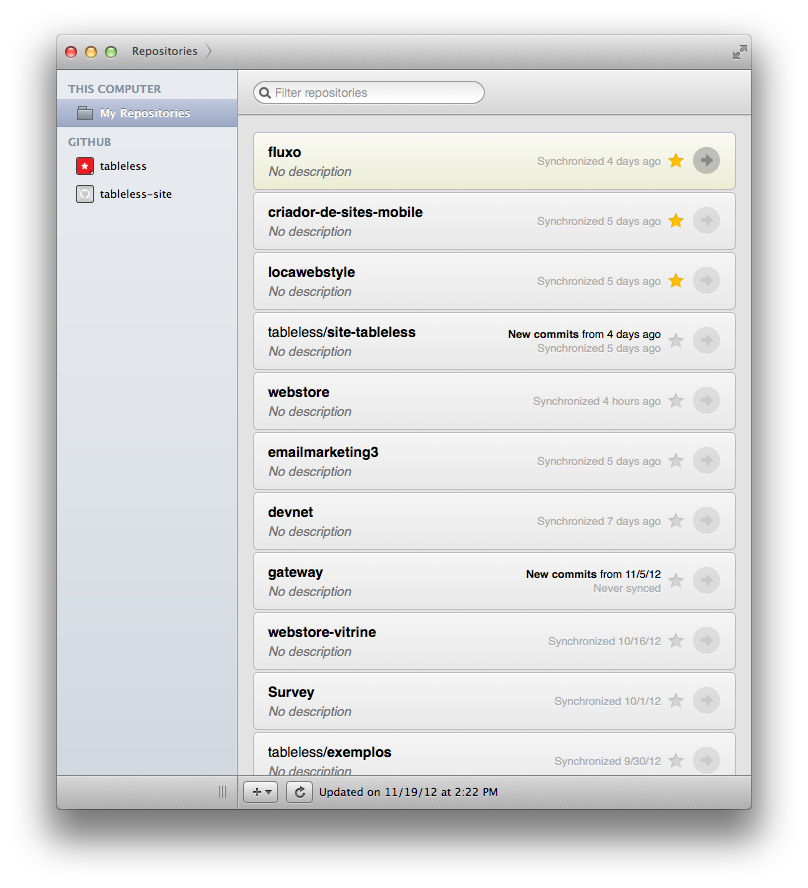Click 'Synchronized 7 days ago' on devnet
The image size is (808, 888).
599,521
